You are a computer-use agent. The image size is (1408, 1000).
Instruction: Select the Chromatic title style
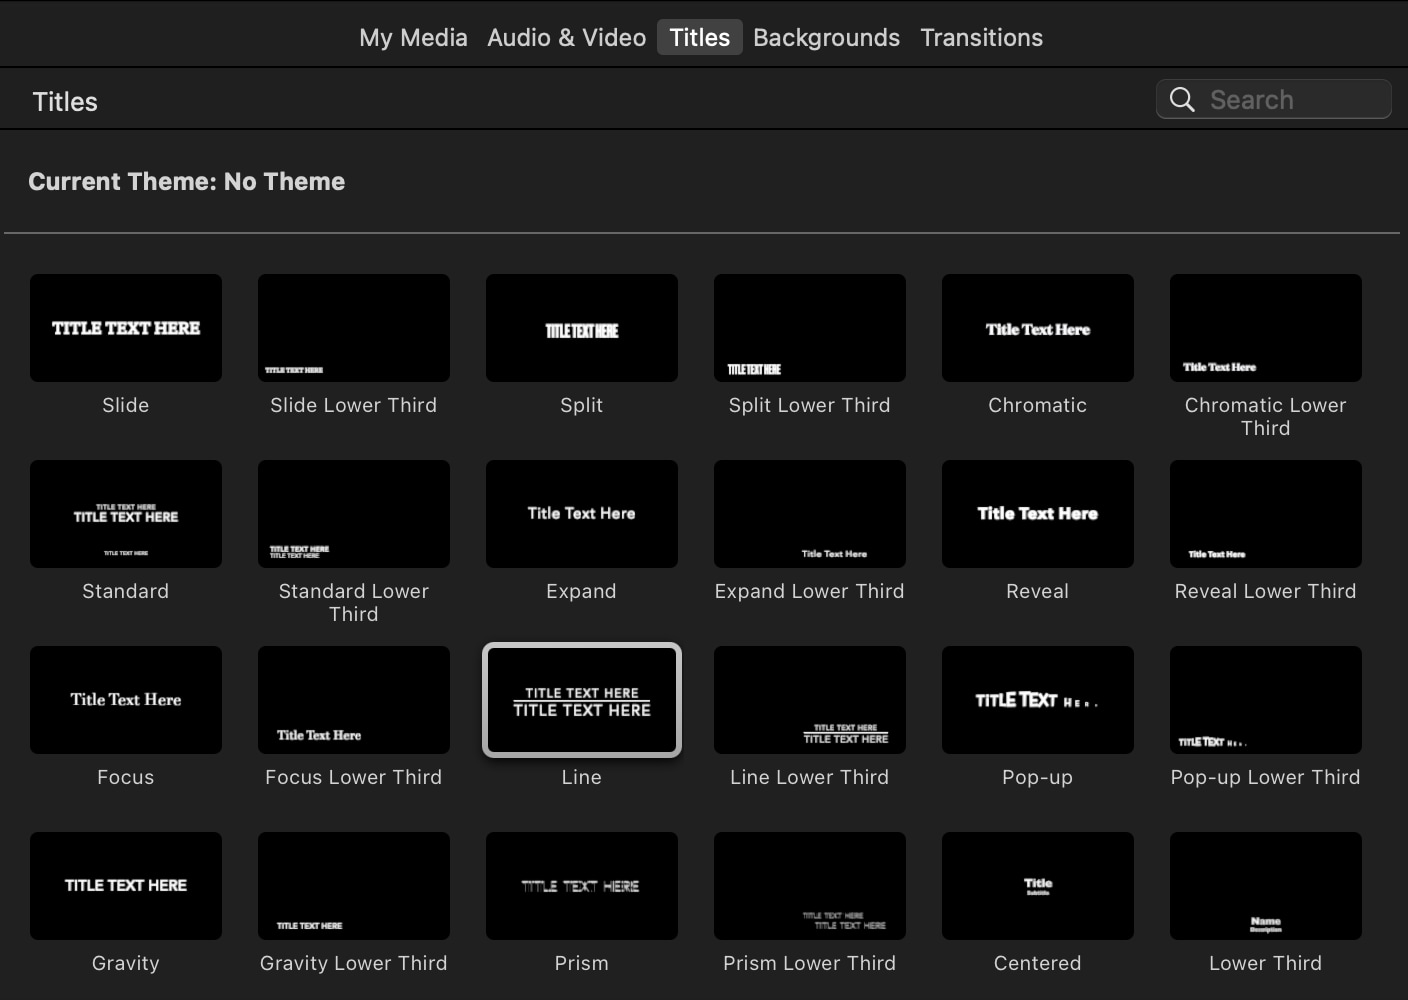[1037, 328]
